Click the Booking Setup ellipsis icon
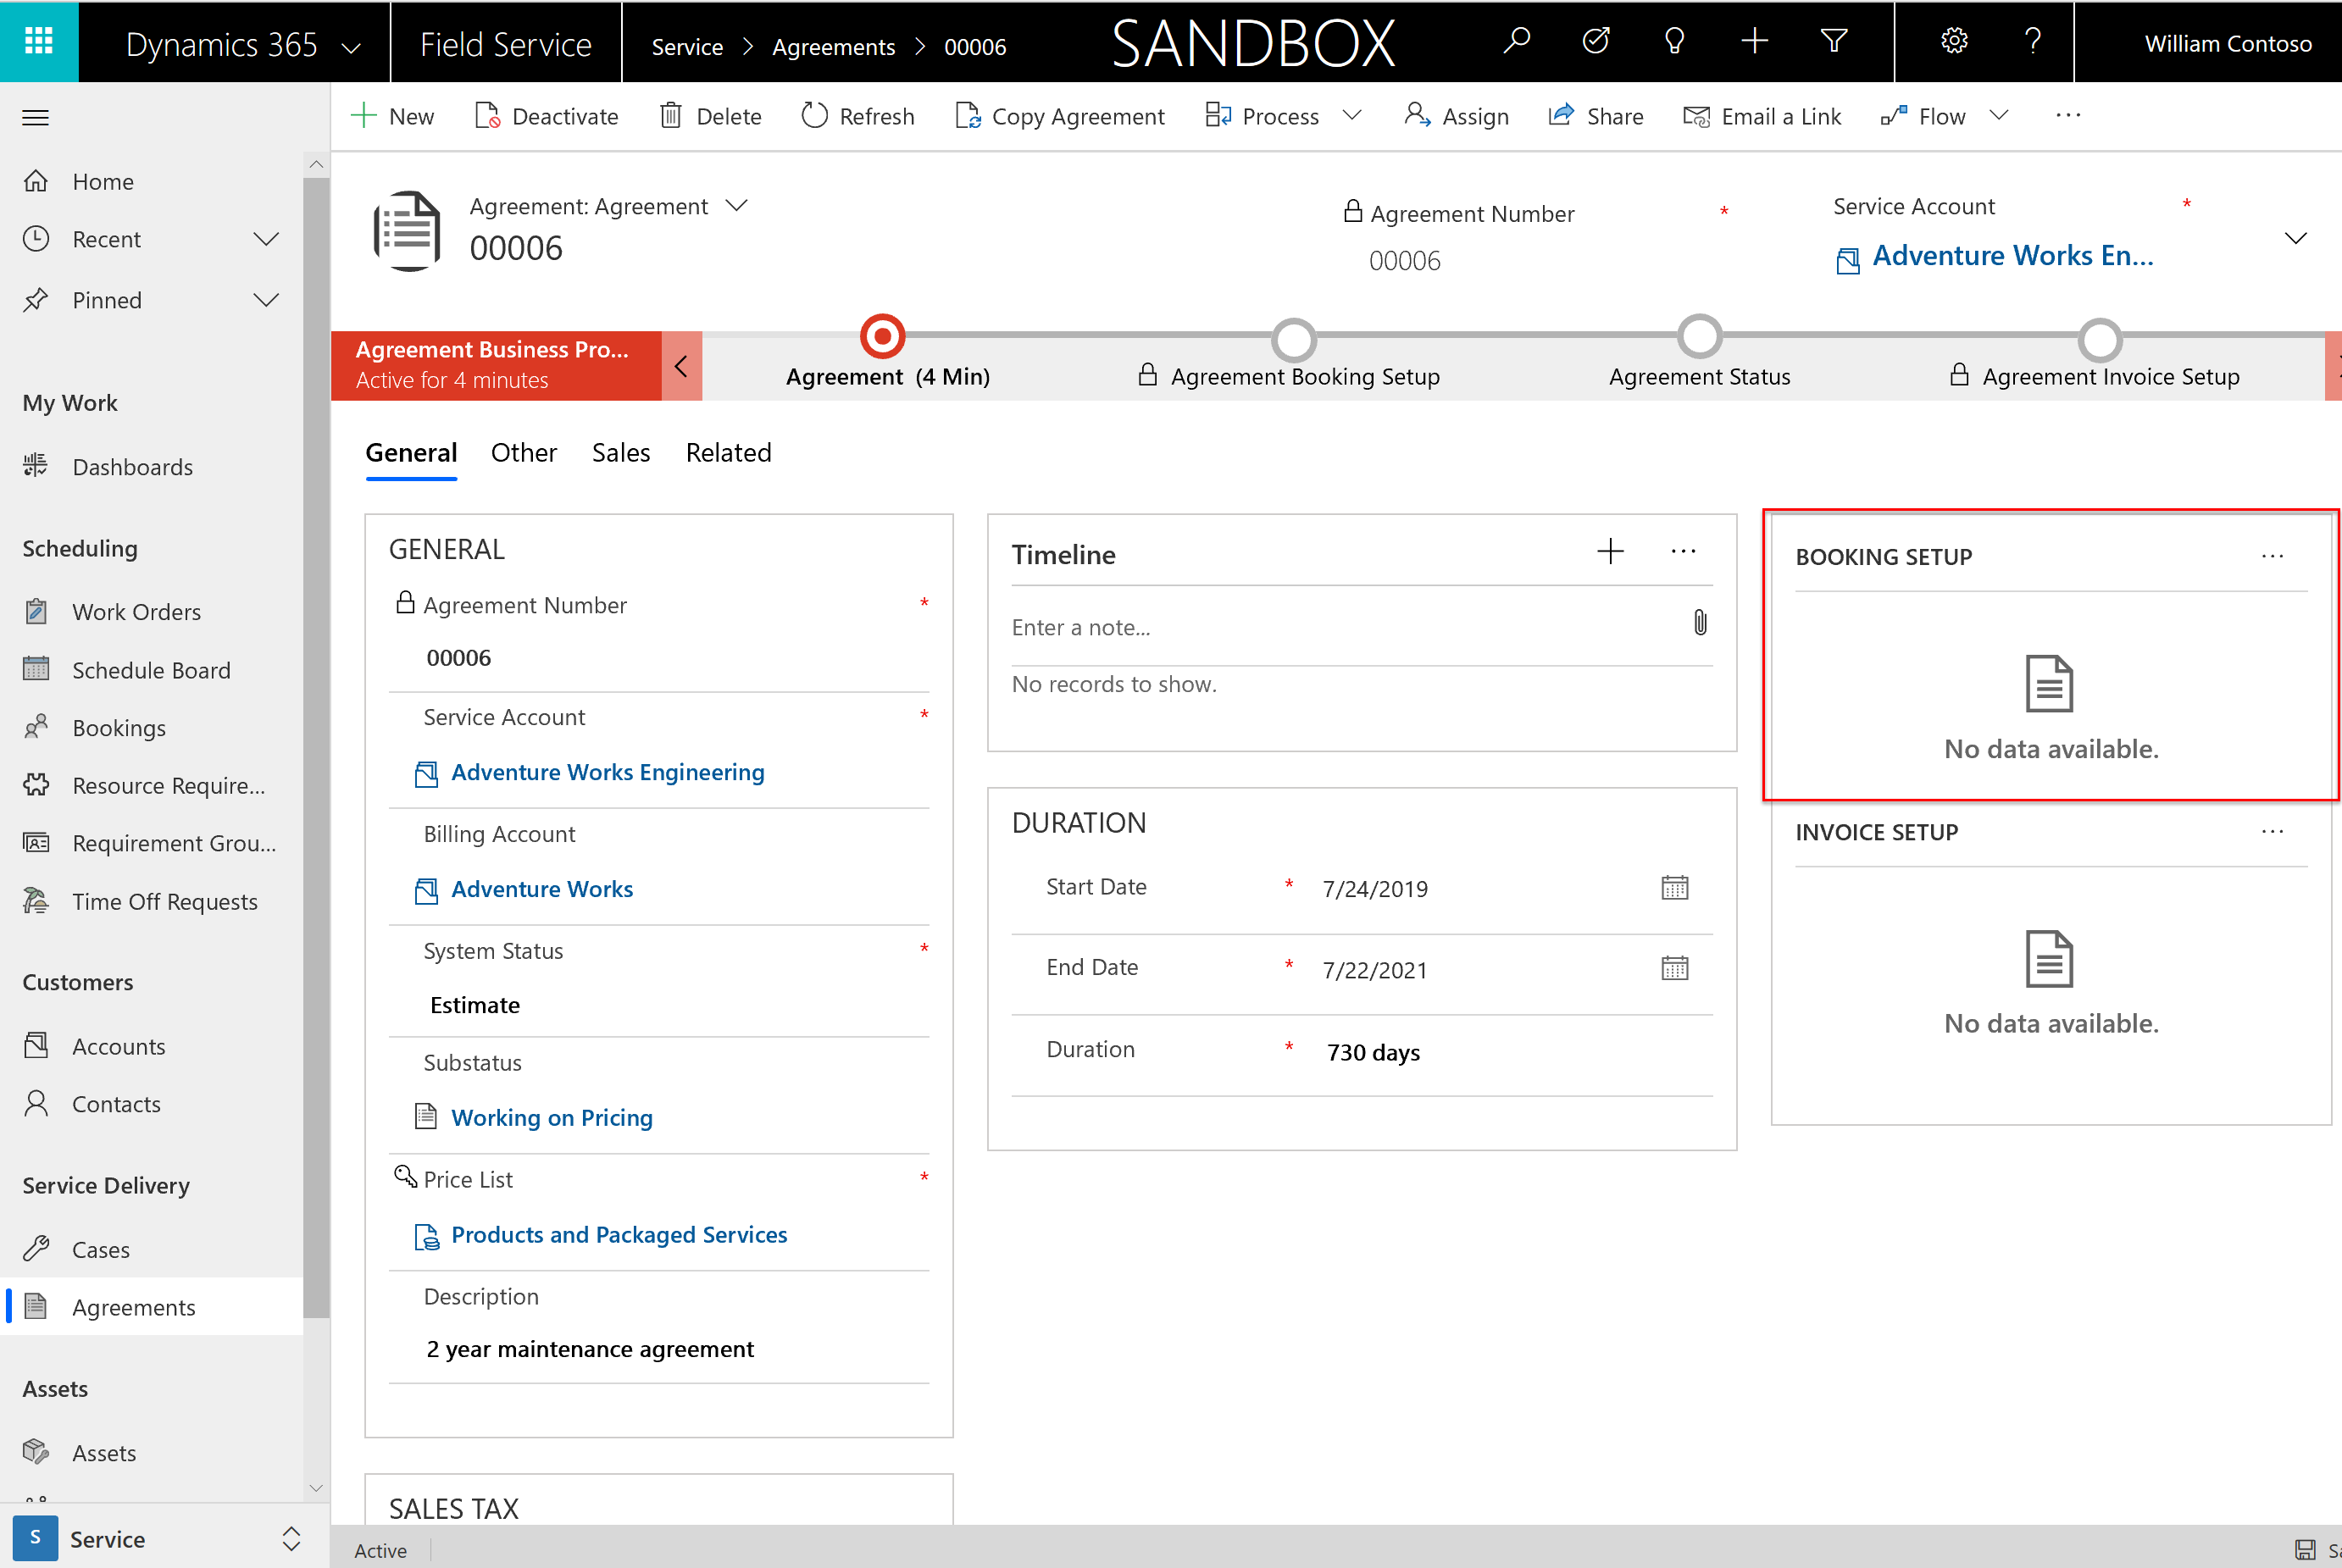The height and width of the screenshot is (1568, 2342). [2272, 557]
